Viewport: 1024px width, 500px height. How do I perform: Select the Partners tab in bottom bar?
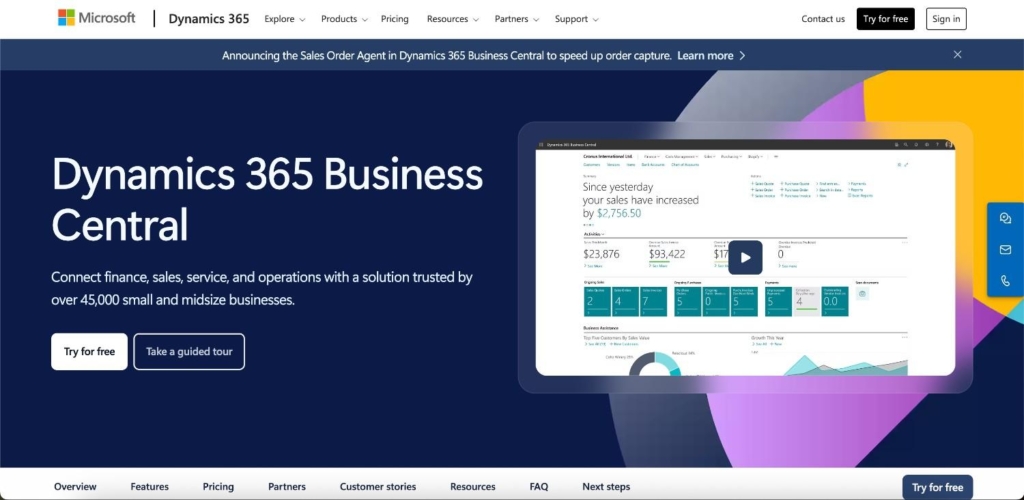point(287,487)
